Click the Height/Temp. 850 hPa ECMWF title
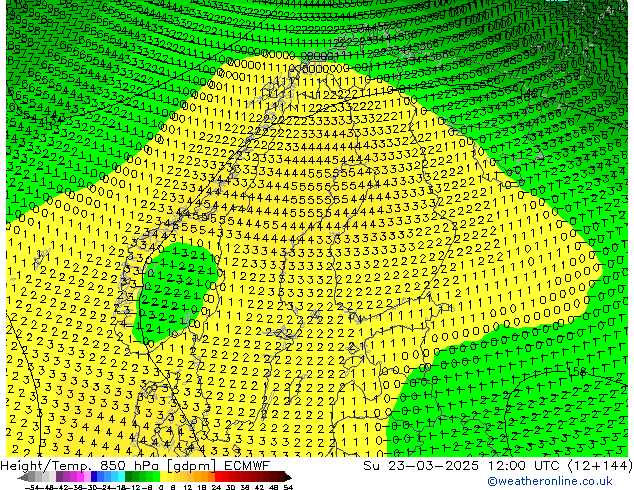The height and width of the screenshot is (490, 634). [135, 466]
